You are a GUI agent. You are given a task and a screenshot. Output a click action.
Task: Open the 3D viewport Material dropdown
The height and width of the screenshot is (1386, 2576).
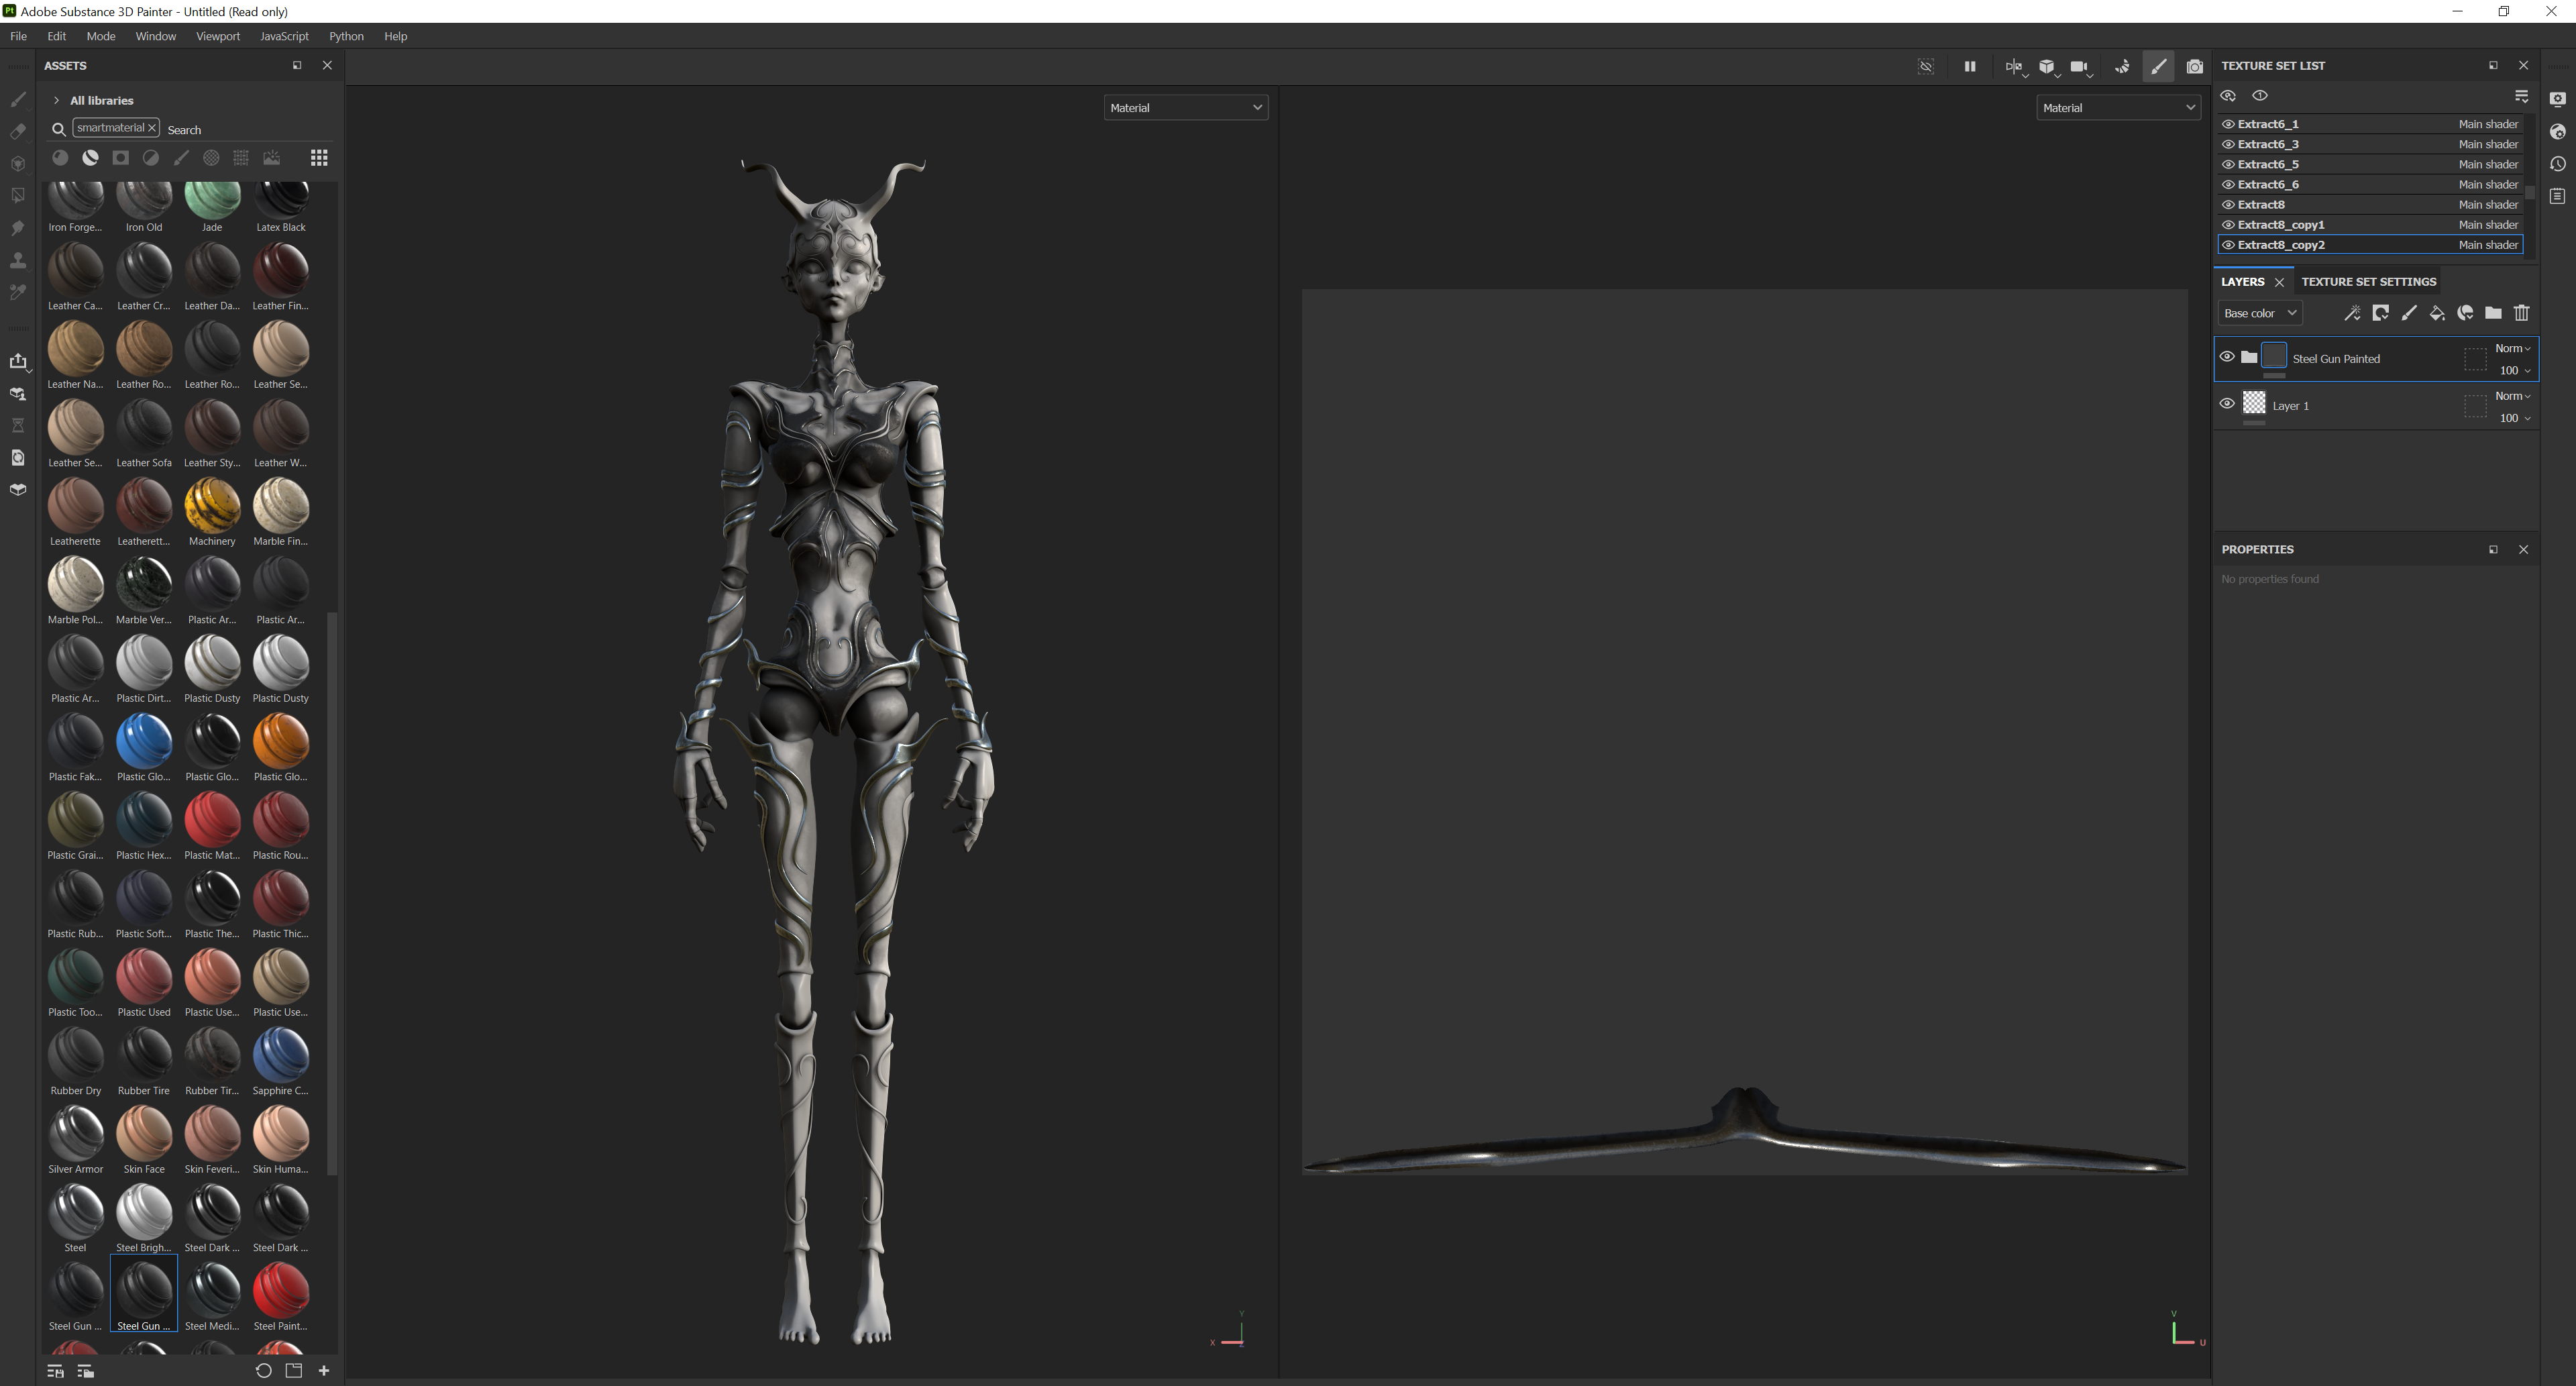pyautogui.click(x=1185, y=108)
